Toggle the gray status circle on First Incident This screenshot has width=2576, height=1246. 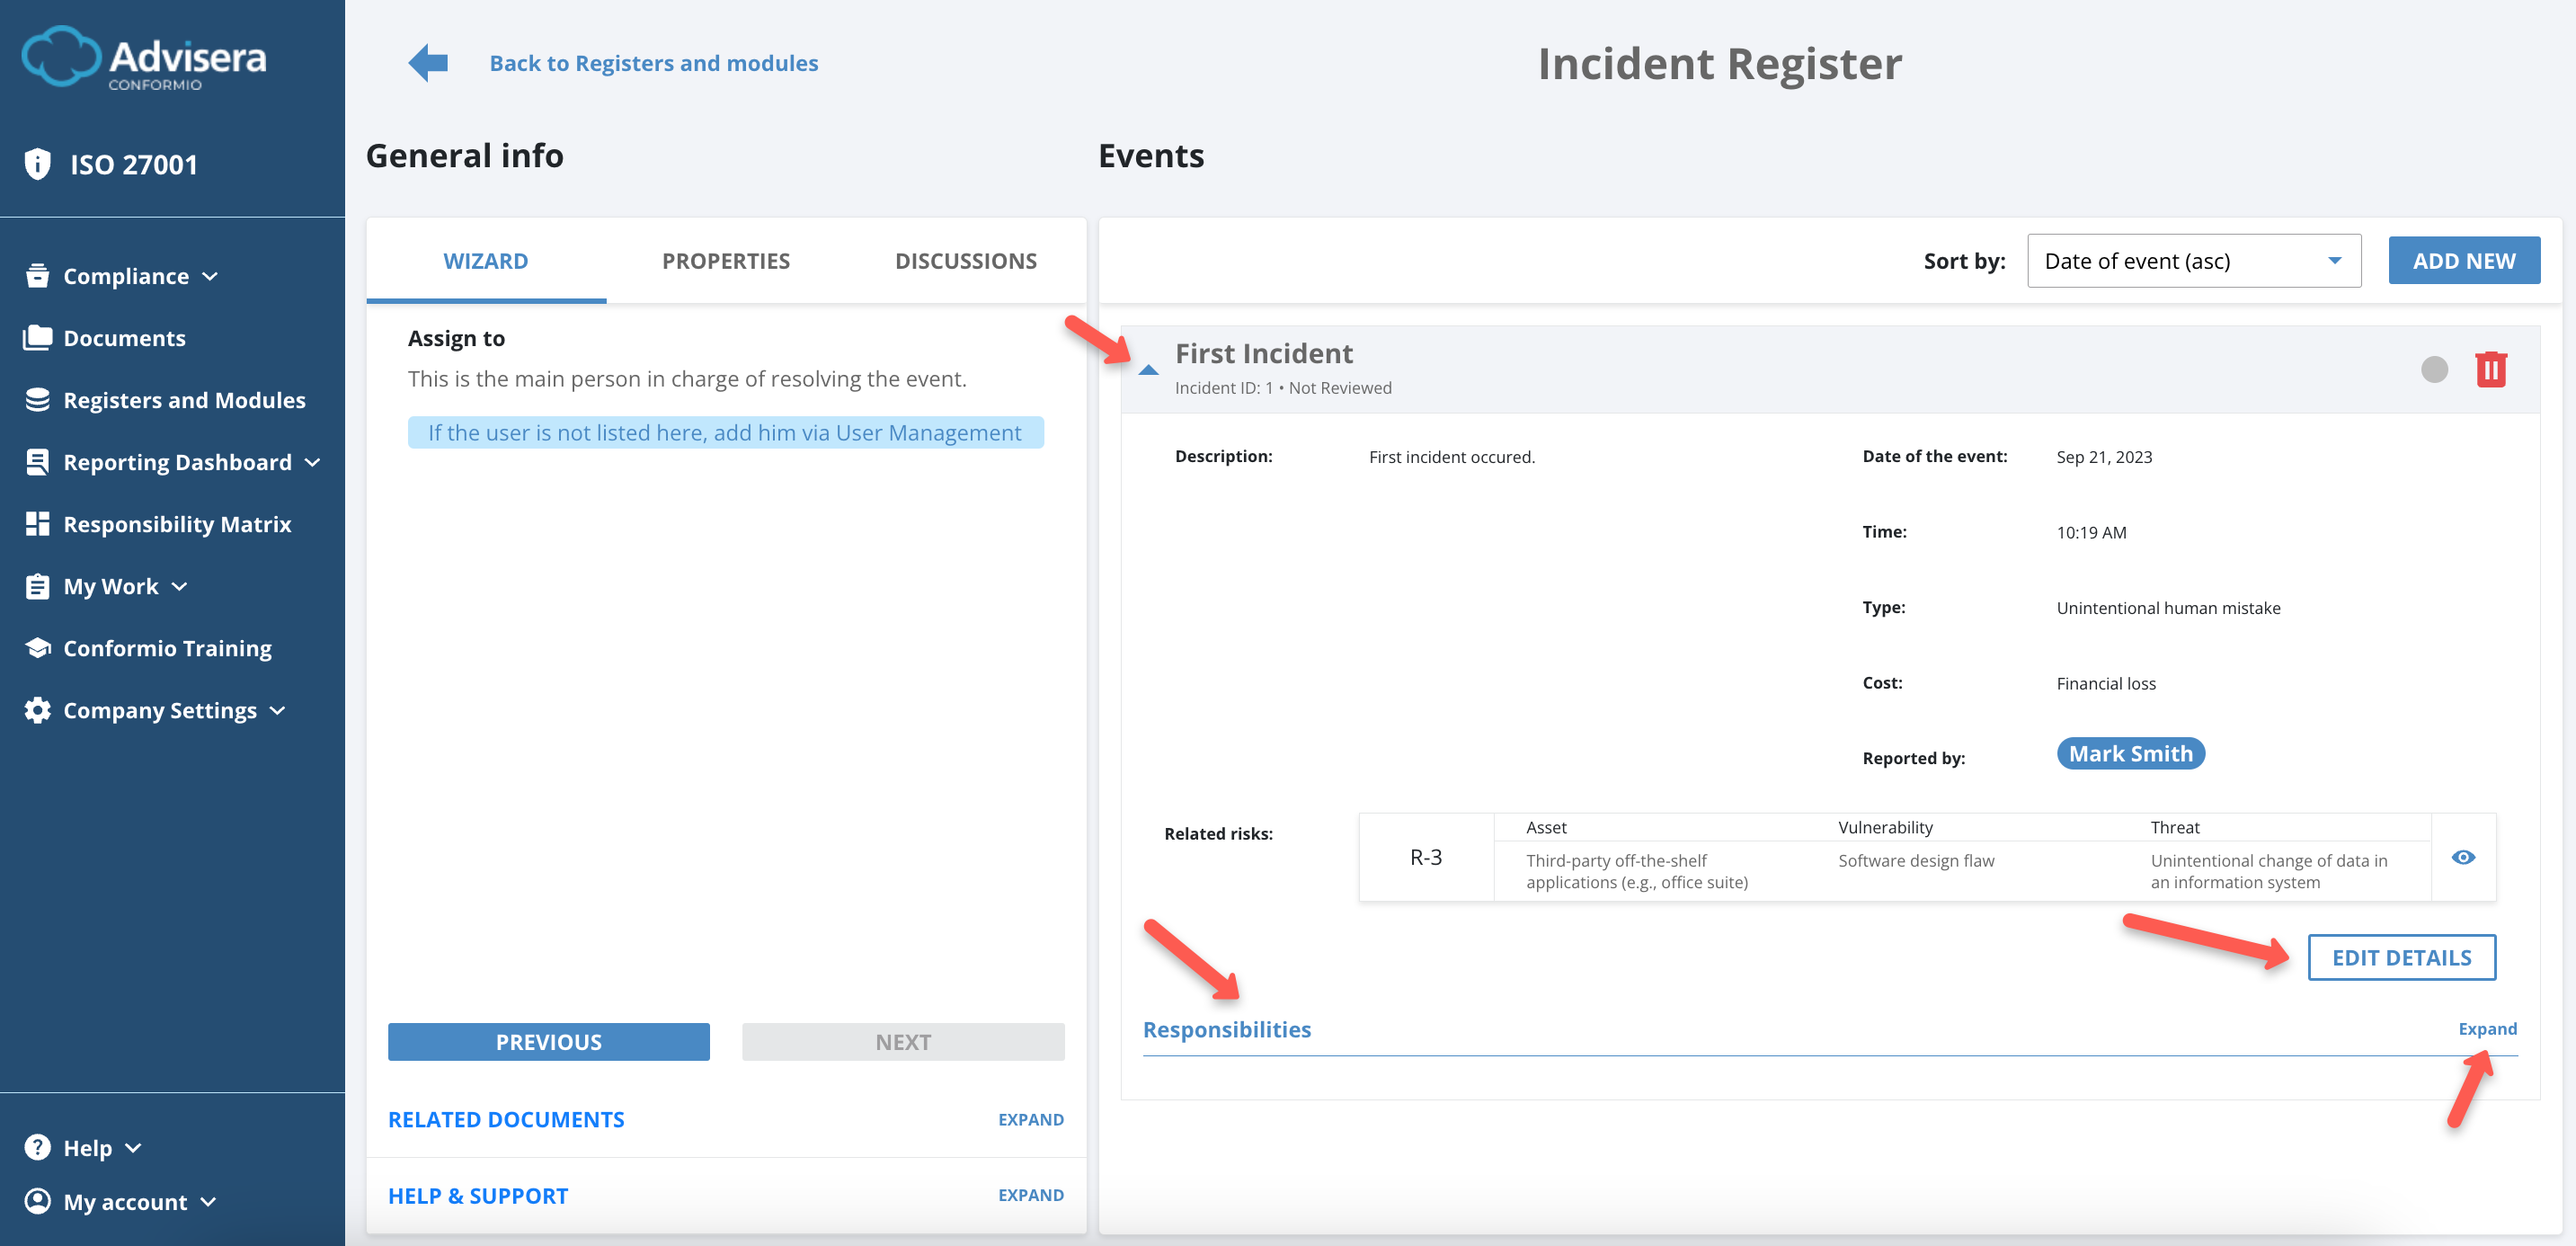(x=2434, y=369)
